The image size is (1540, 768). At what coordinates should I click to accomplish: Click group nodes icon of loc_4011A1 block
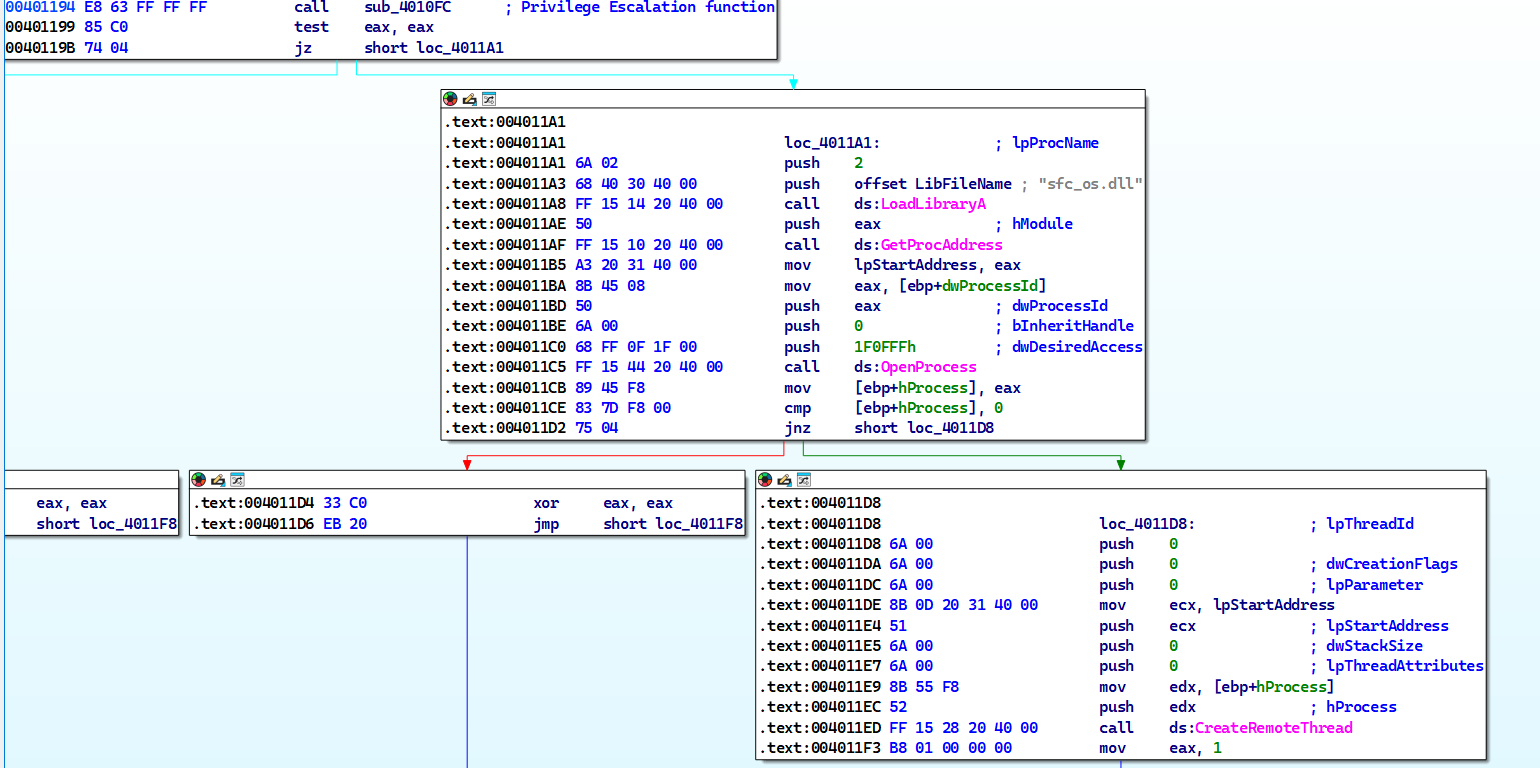489,99
